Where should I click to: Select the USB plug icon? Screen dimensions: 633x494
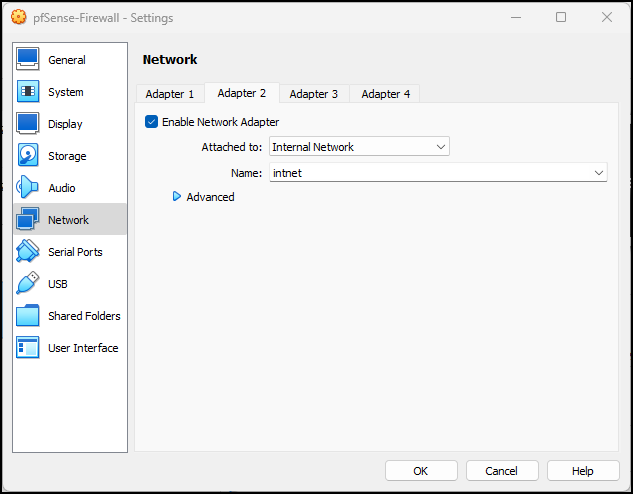pos(27,283)
